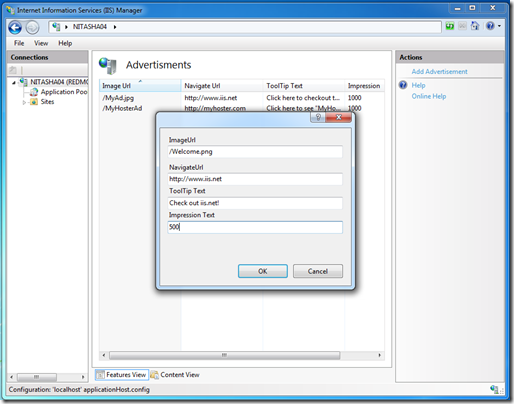Screen dimensions: 514x404
Task: Minimize the IIS Manager window
Action: click(x=458, y=8)
